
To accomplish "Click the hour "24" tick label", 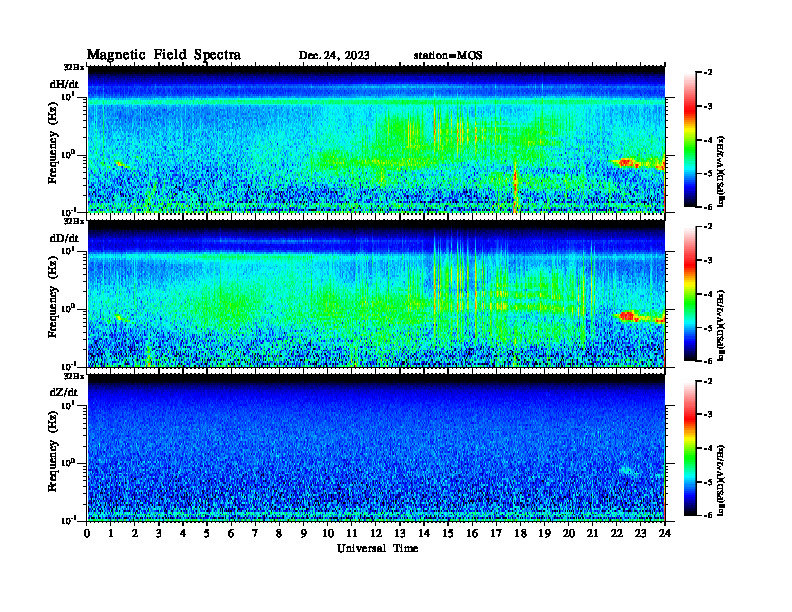I will pos(665,534).
